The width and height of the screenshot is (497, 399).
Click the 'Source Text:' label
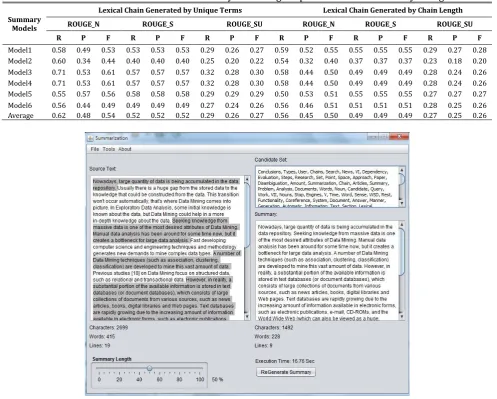point(103,169)
